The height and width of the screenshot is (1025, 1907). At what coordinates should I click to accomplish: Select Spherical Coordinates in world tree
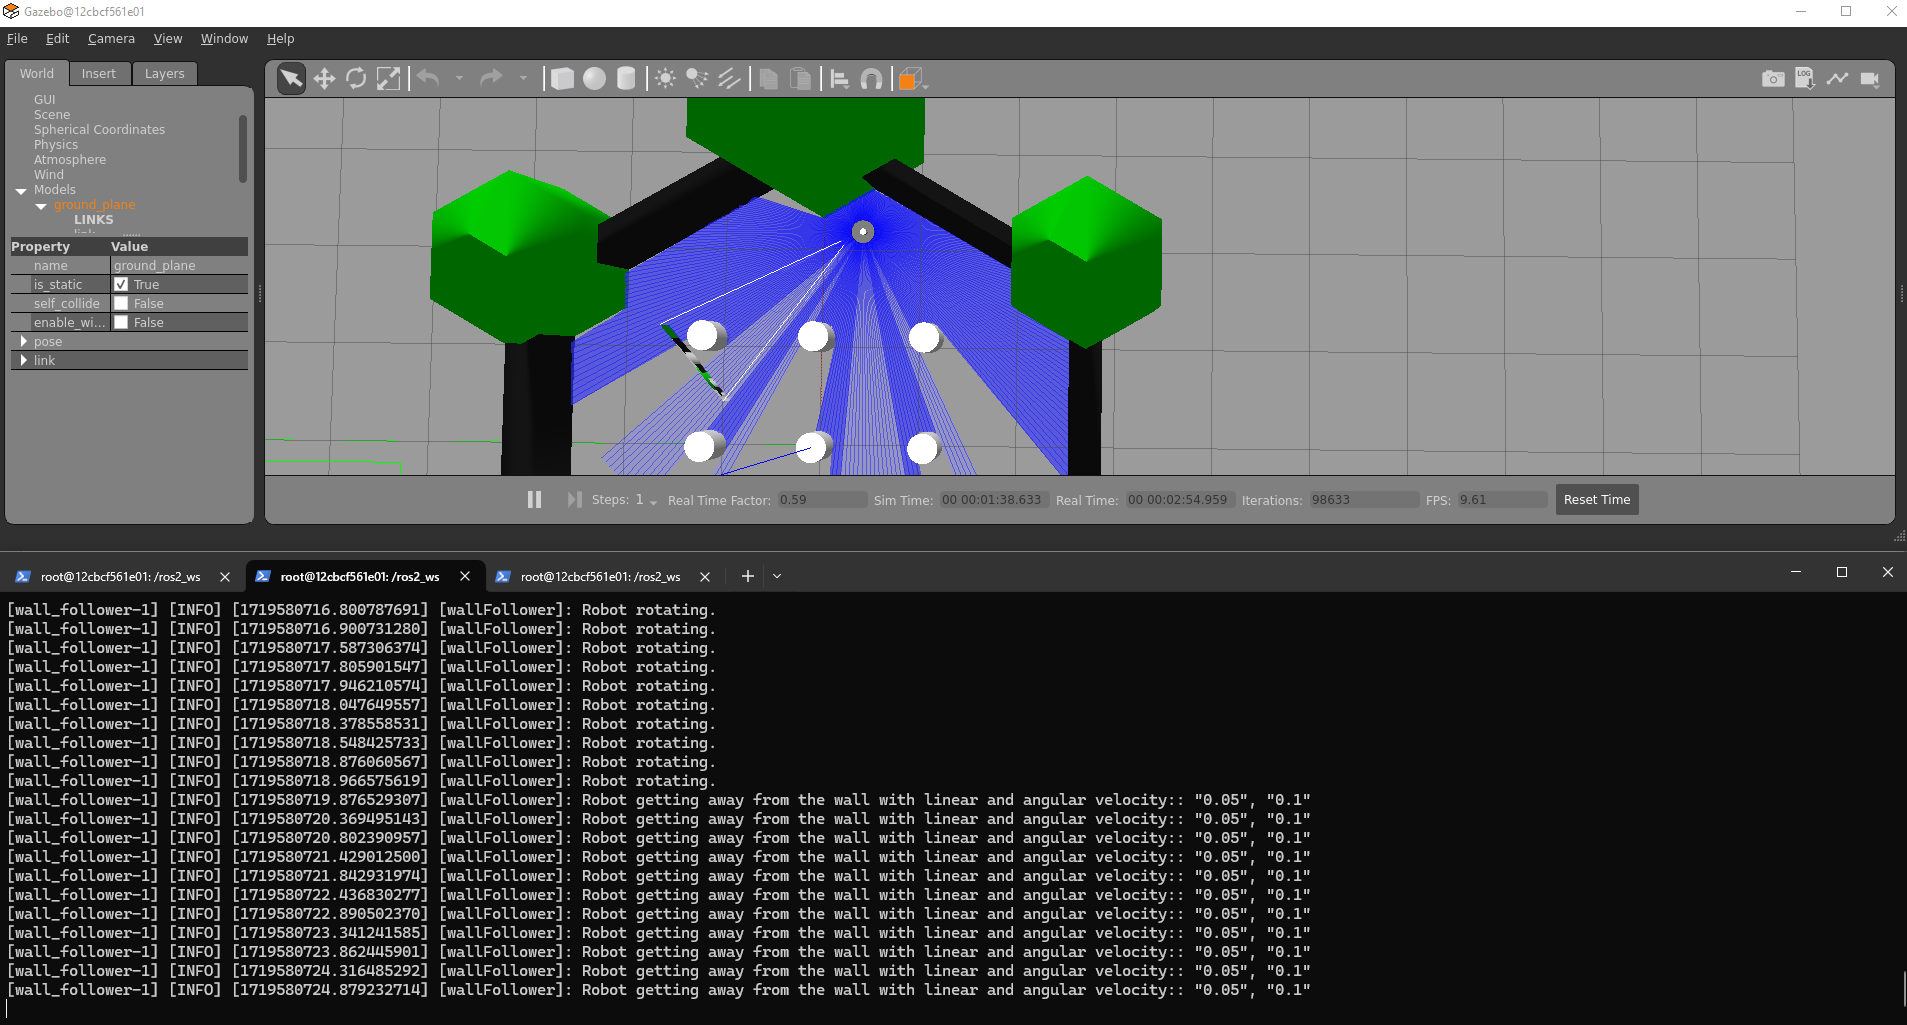coord(99,130)
